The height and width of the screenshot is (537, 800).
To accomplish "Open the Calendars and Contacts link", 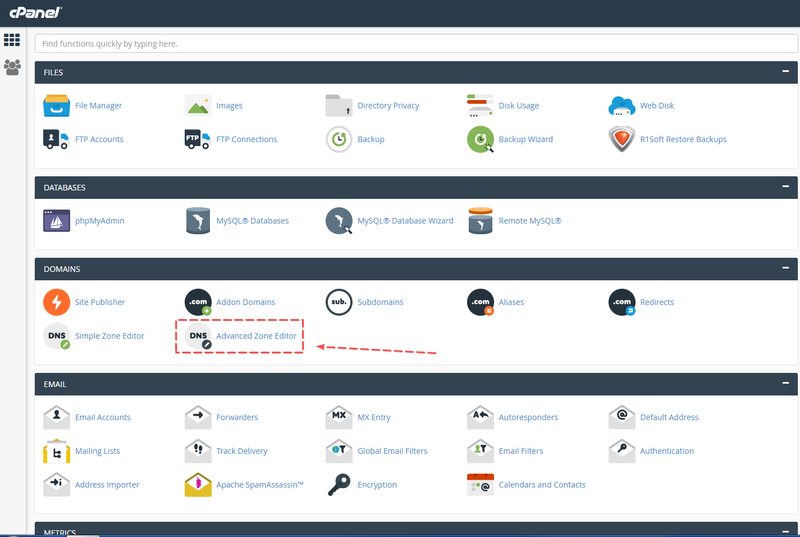I will [x=542, y=484].
